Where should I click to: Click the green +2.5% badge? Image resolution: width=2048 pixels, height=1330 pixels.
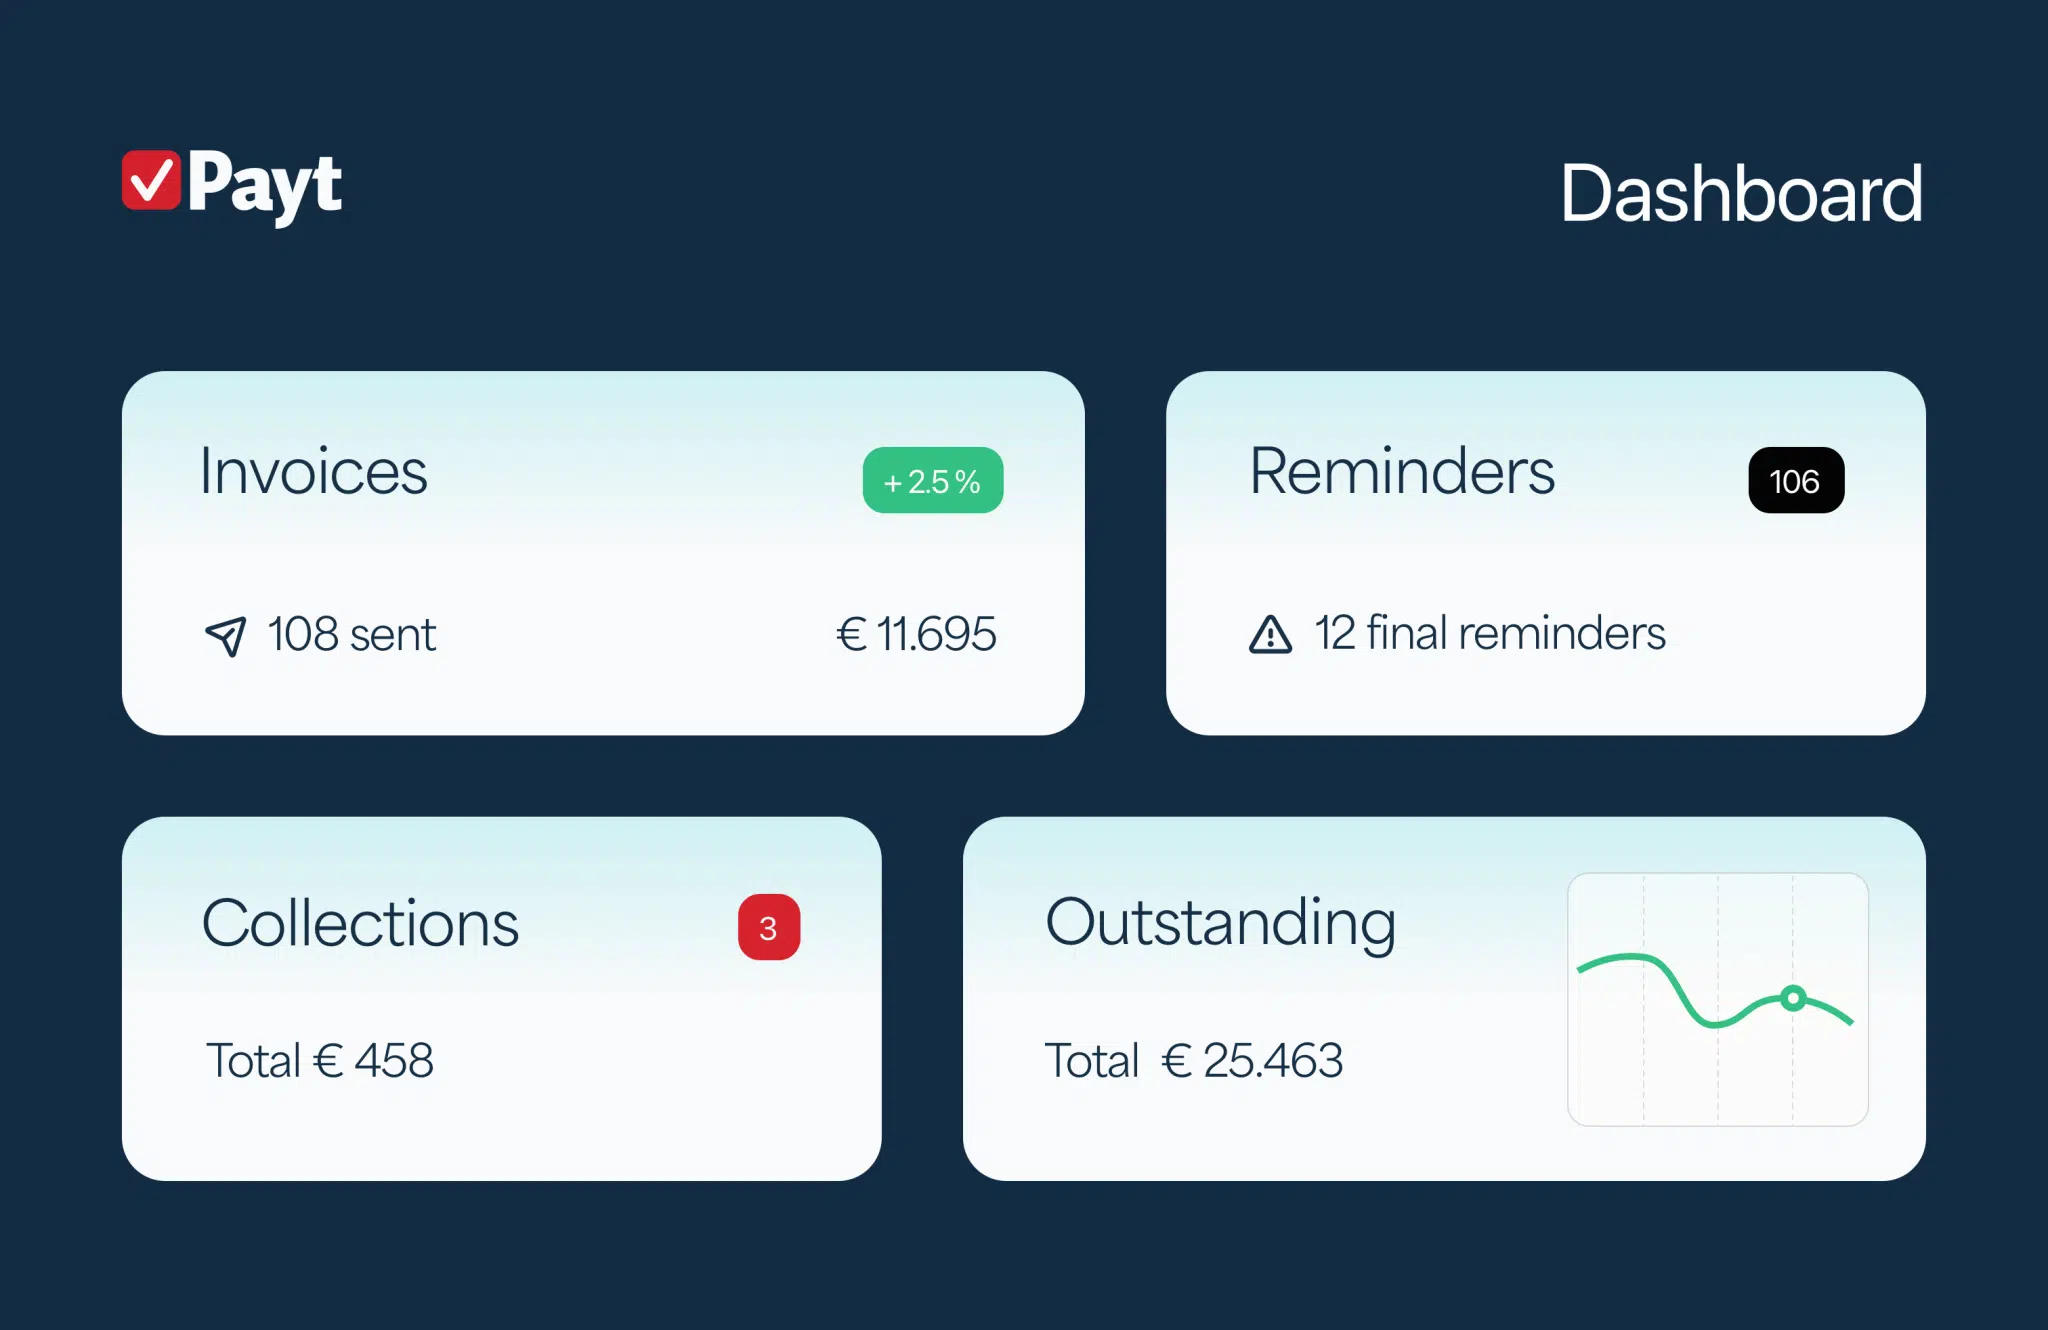(932, 481)
